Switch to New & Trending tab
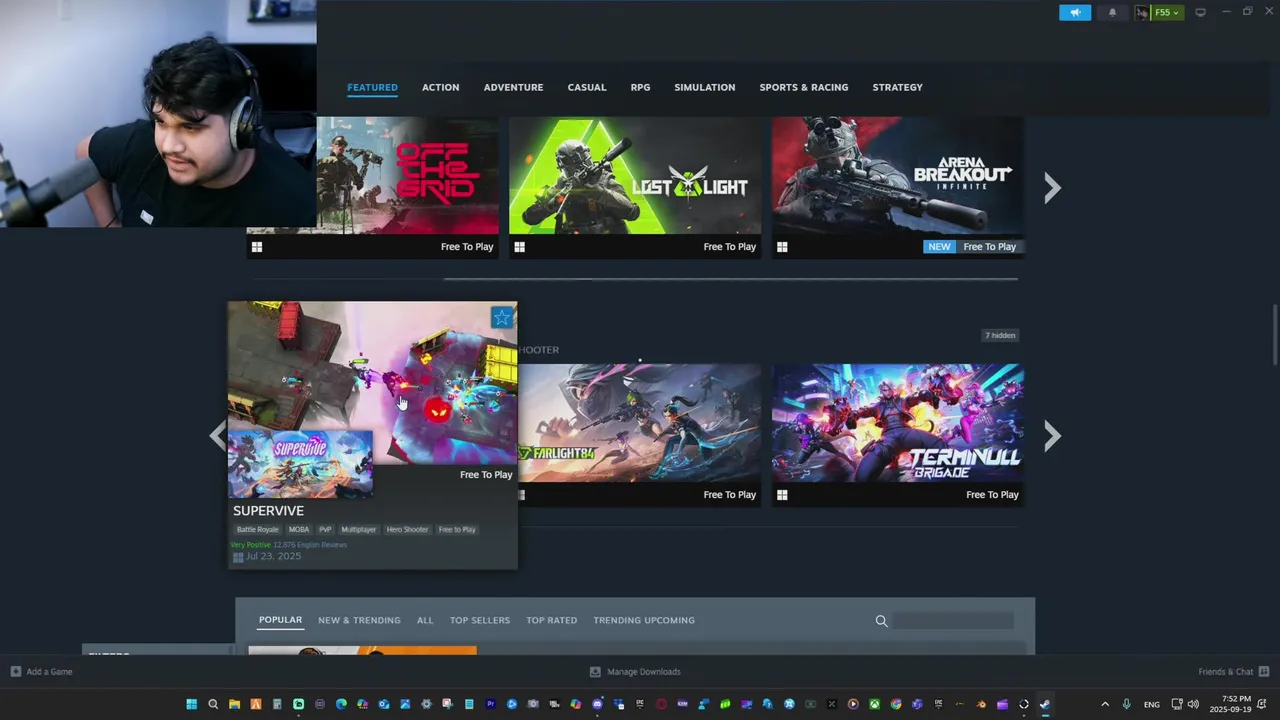The height and width of the screenshot is (720, 1280). click(x=359, y=620)
